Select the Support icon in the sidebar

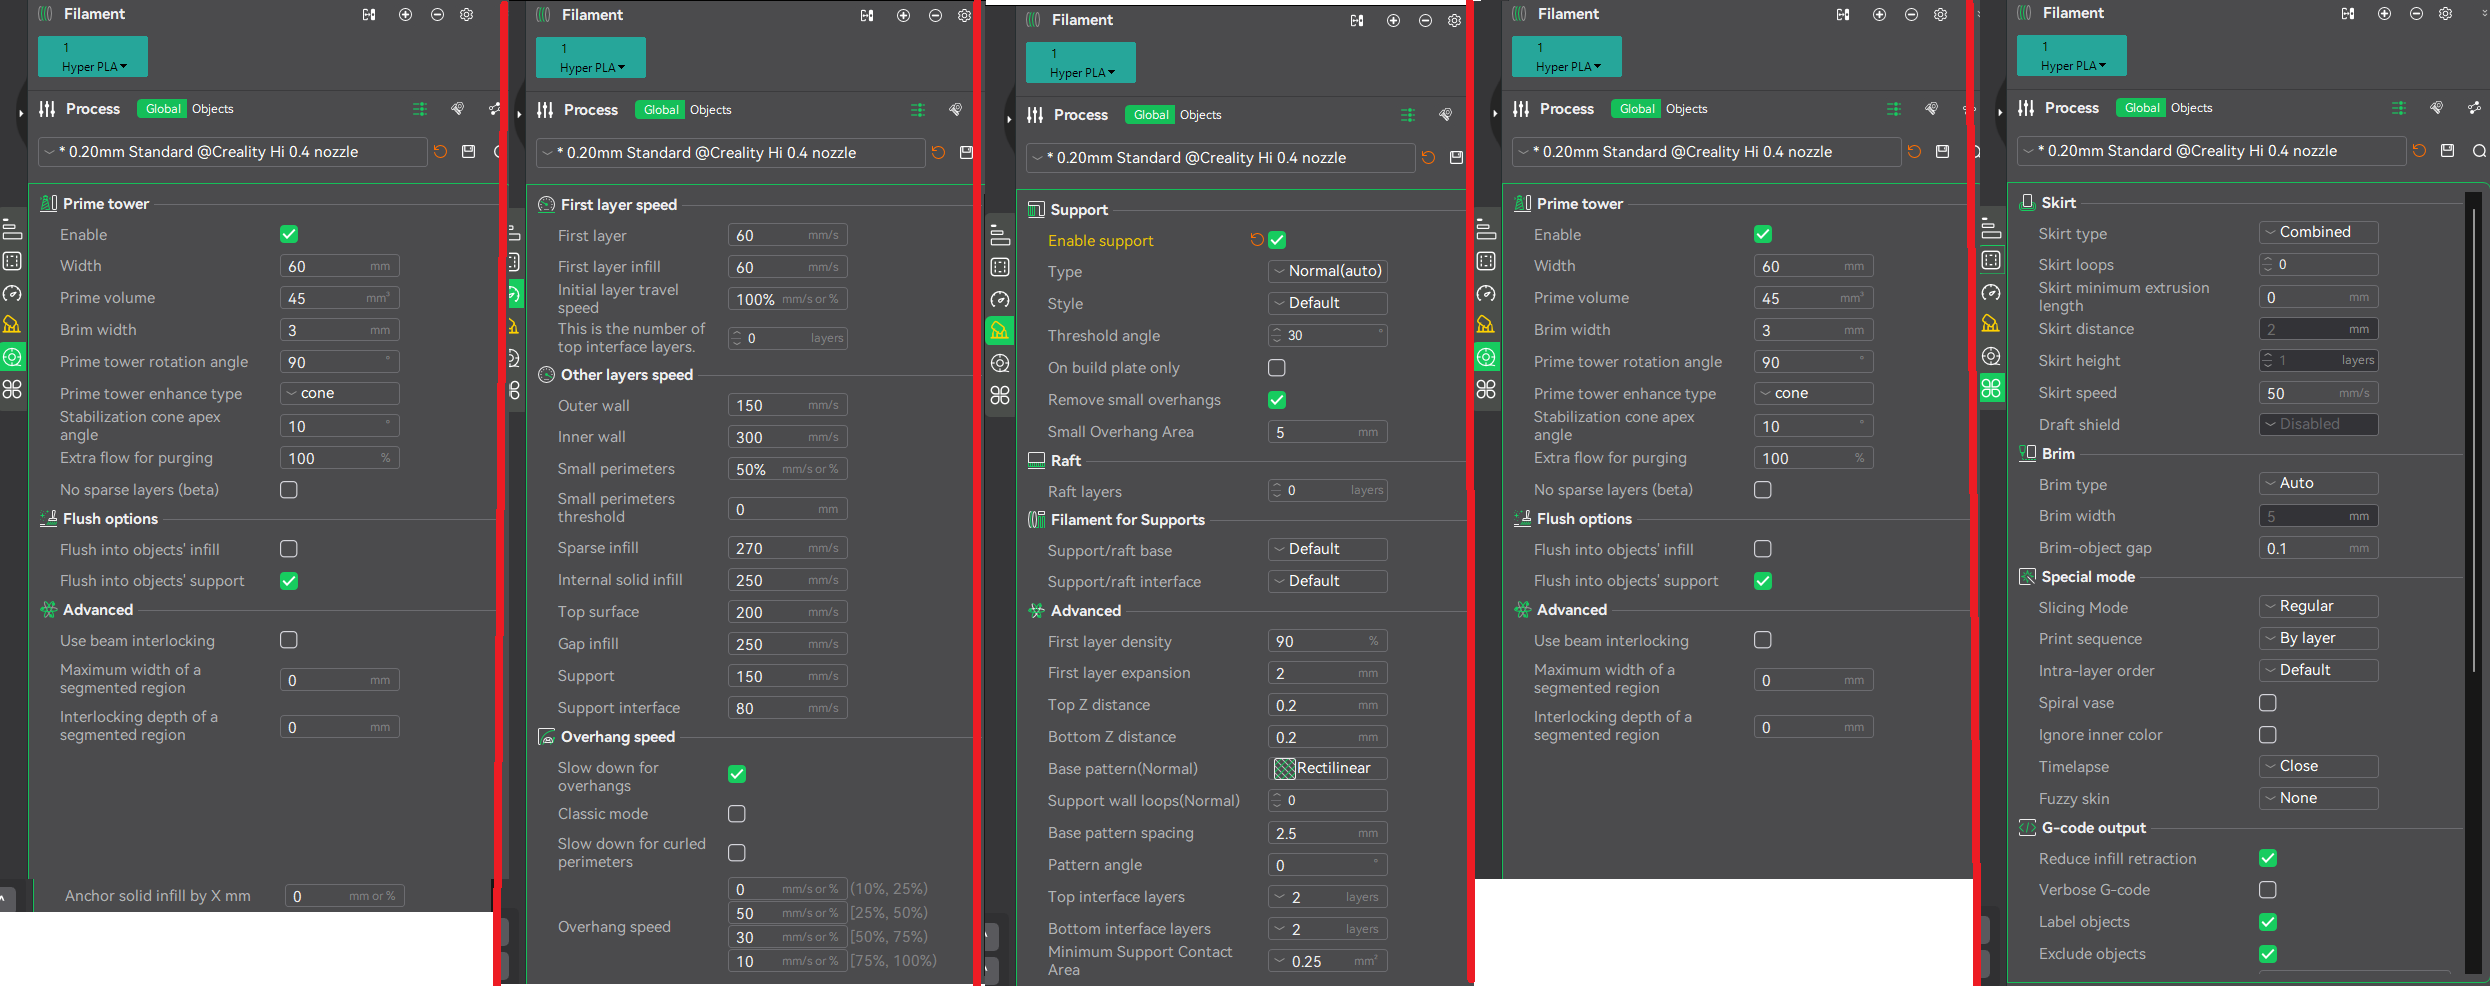(1000, 331)
